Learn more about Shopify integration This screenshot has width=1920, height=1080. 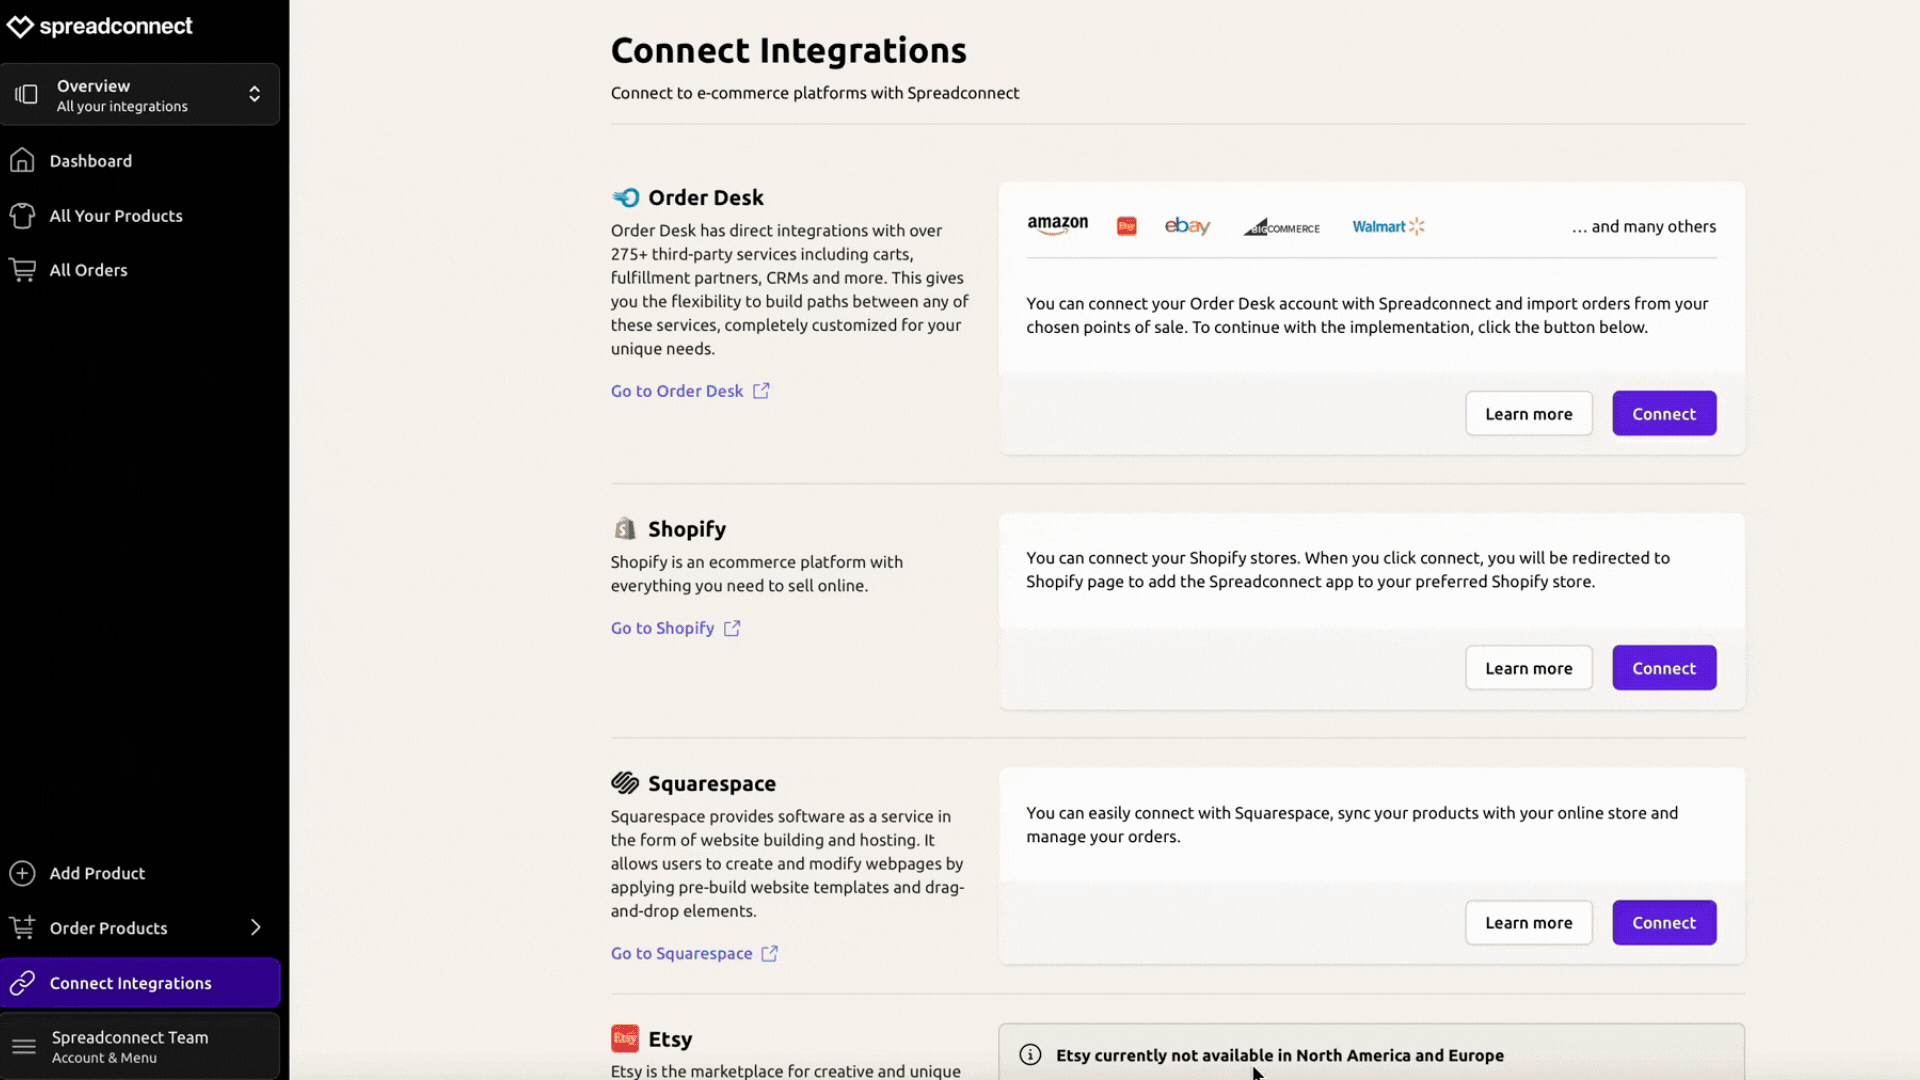pyautogui.click(x=1529, y=668)
